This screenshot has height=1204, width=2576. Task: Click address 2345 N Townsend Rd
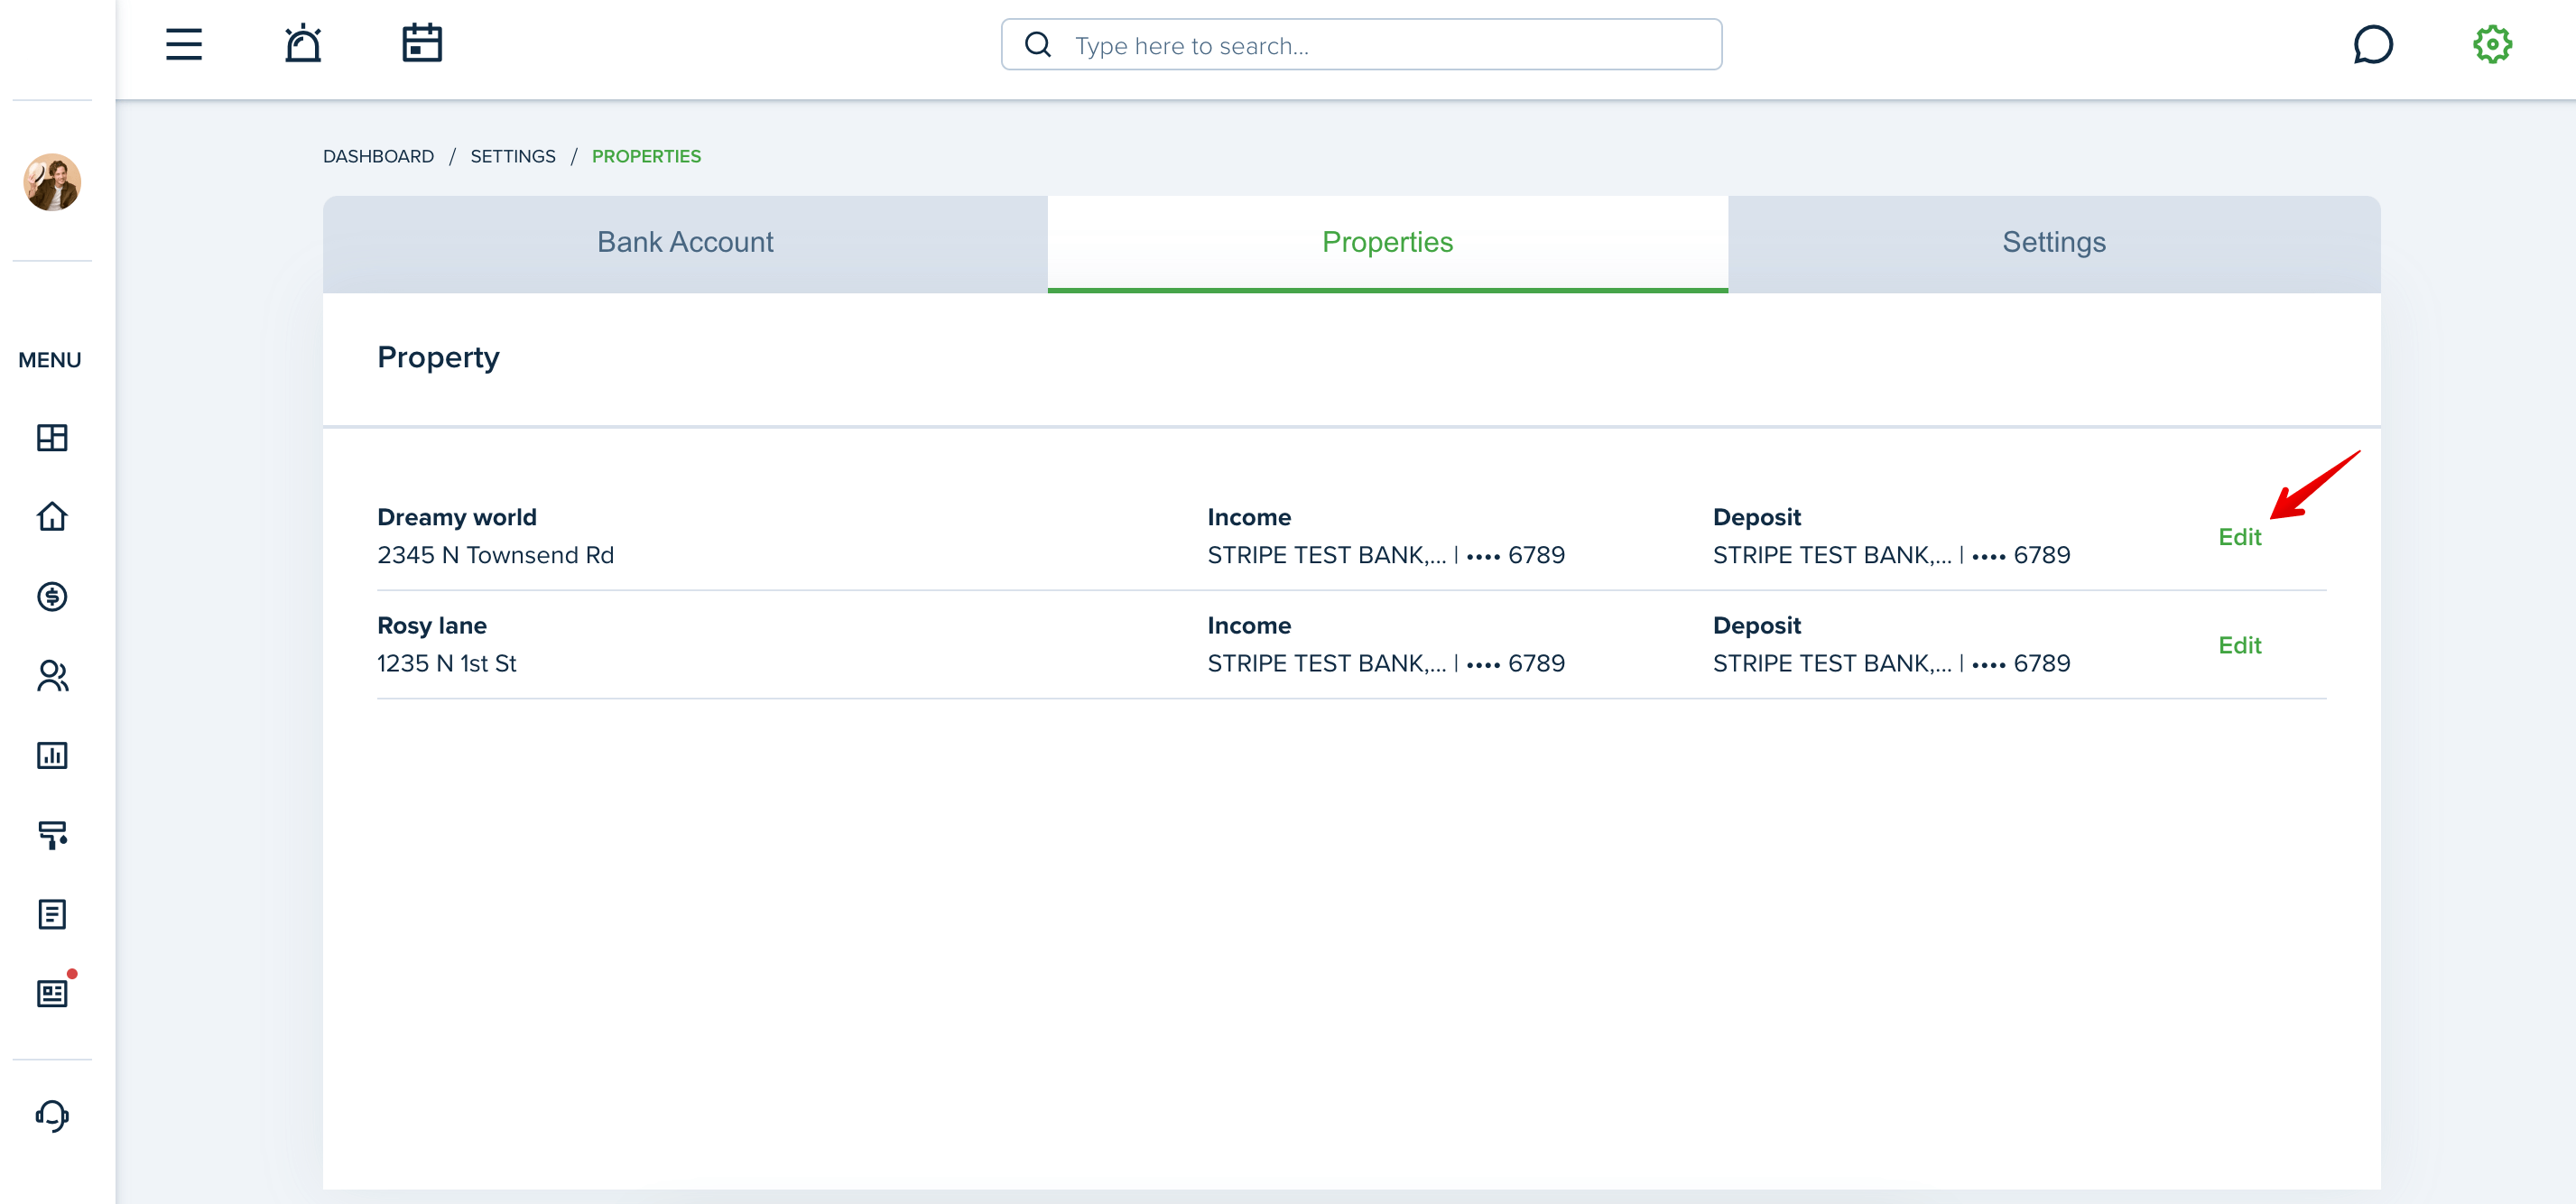[495, 555]
